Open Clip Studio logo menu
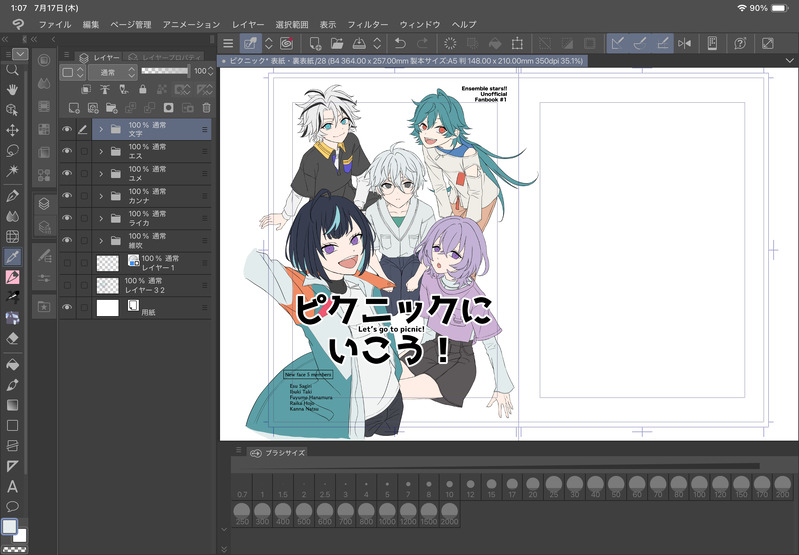Screen dimensions: 799x555 click(18, 24)
